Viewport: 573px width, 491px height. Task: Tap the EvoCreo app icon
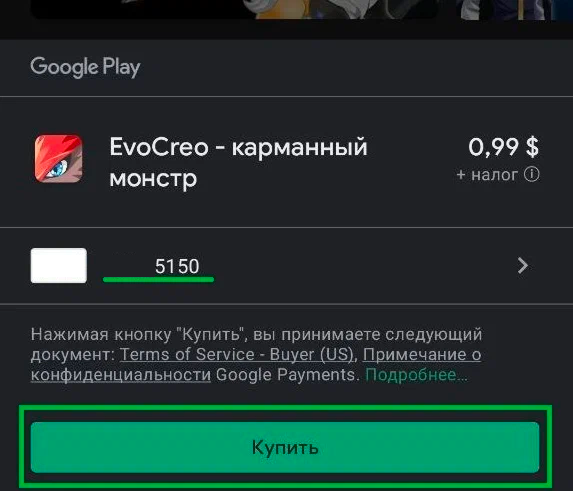[58, 158]
